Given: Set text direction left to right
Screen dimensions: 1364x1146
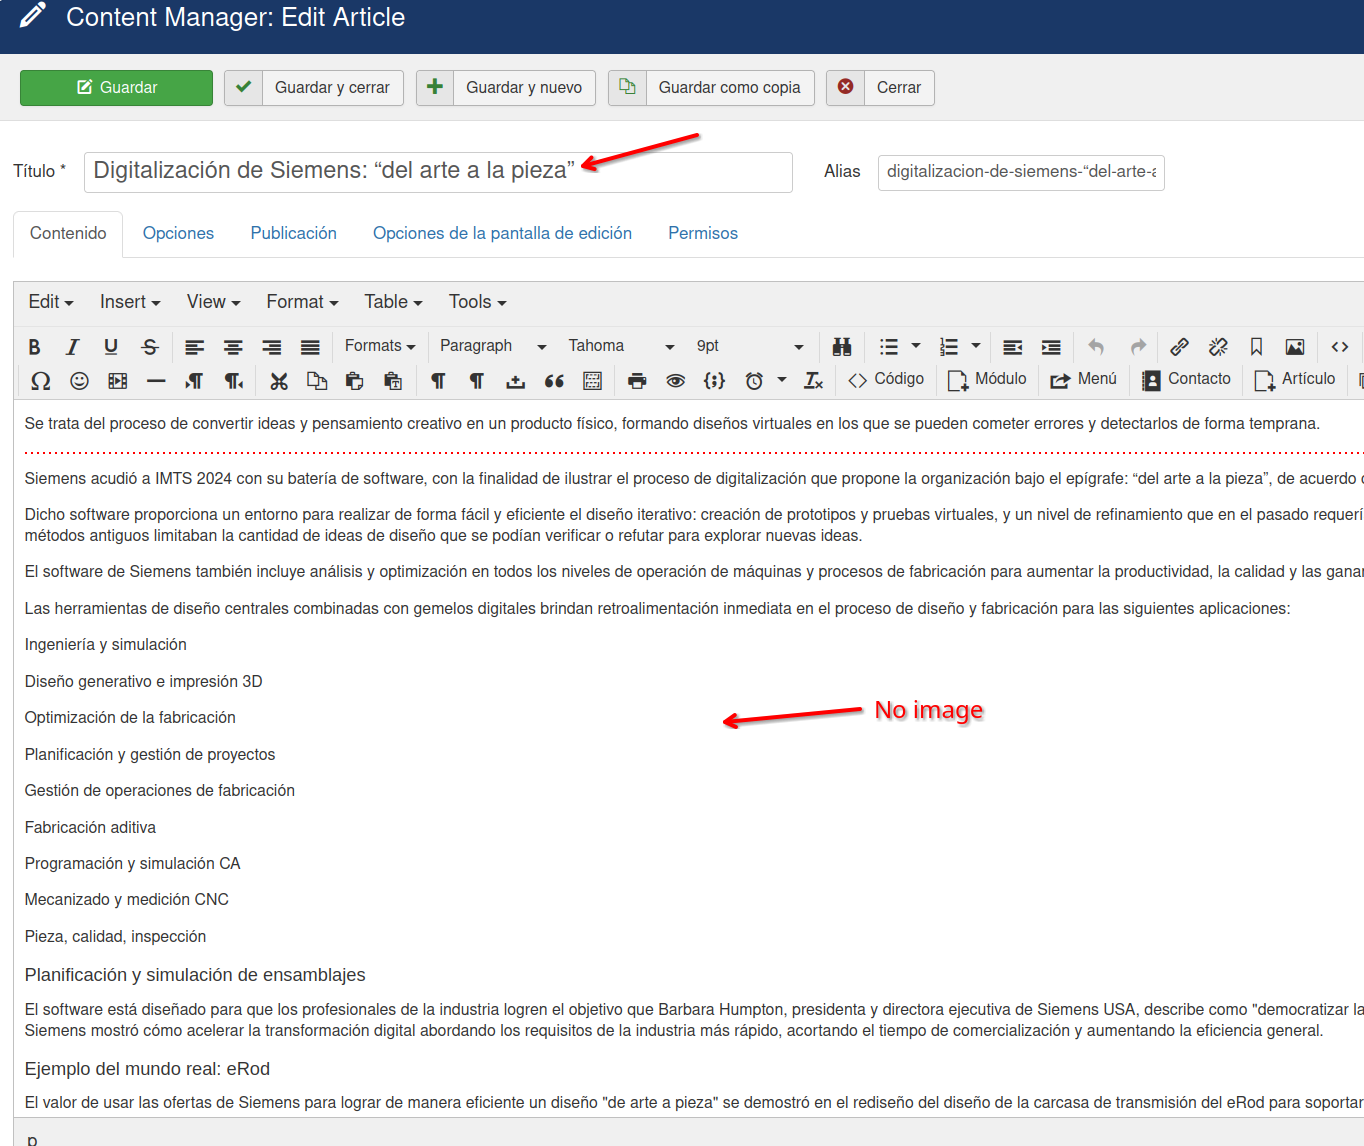Looking at the screenshot, I should pos(195,380).
